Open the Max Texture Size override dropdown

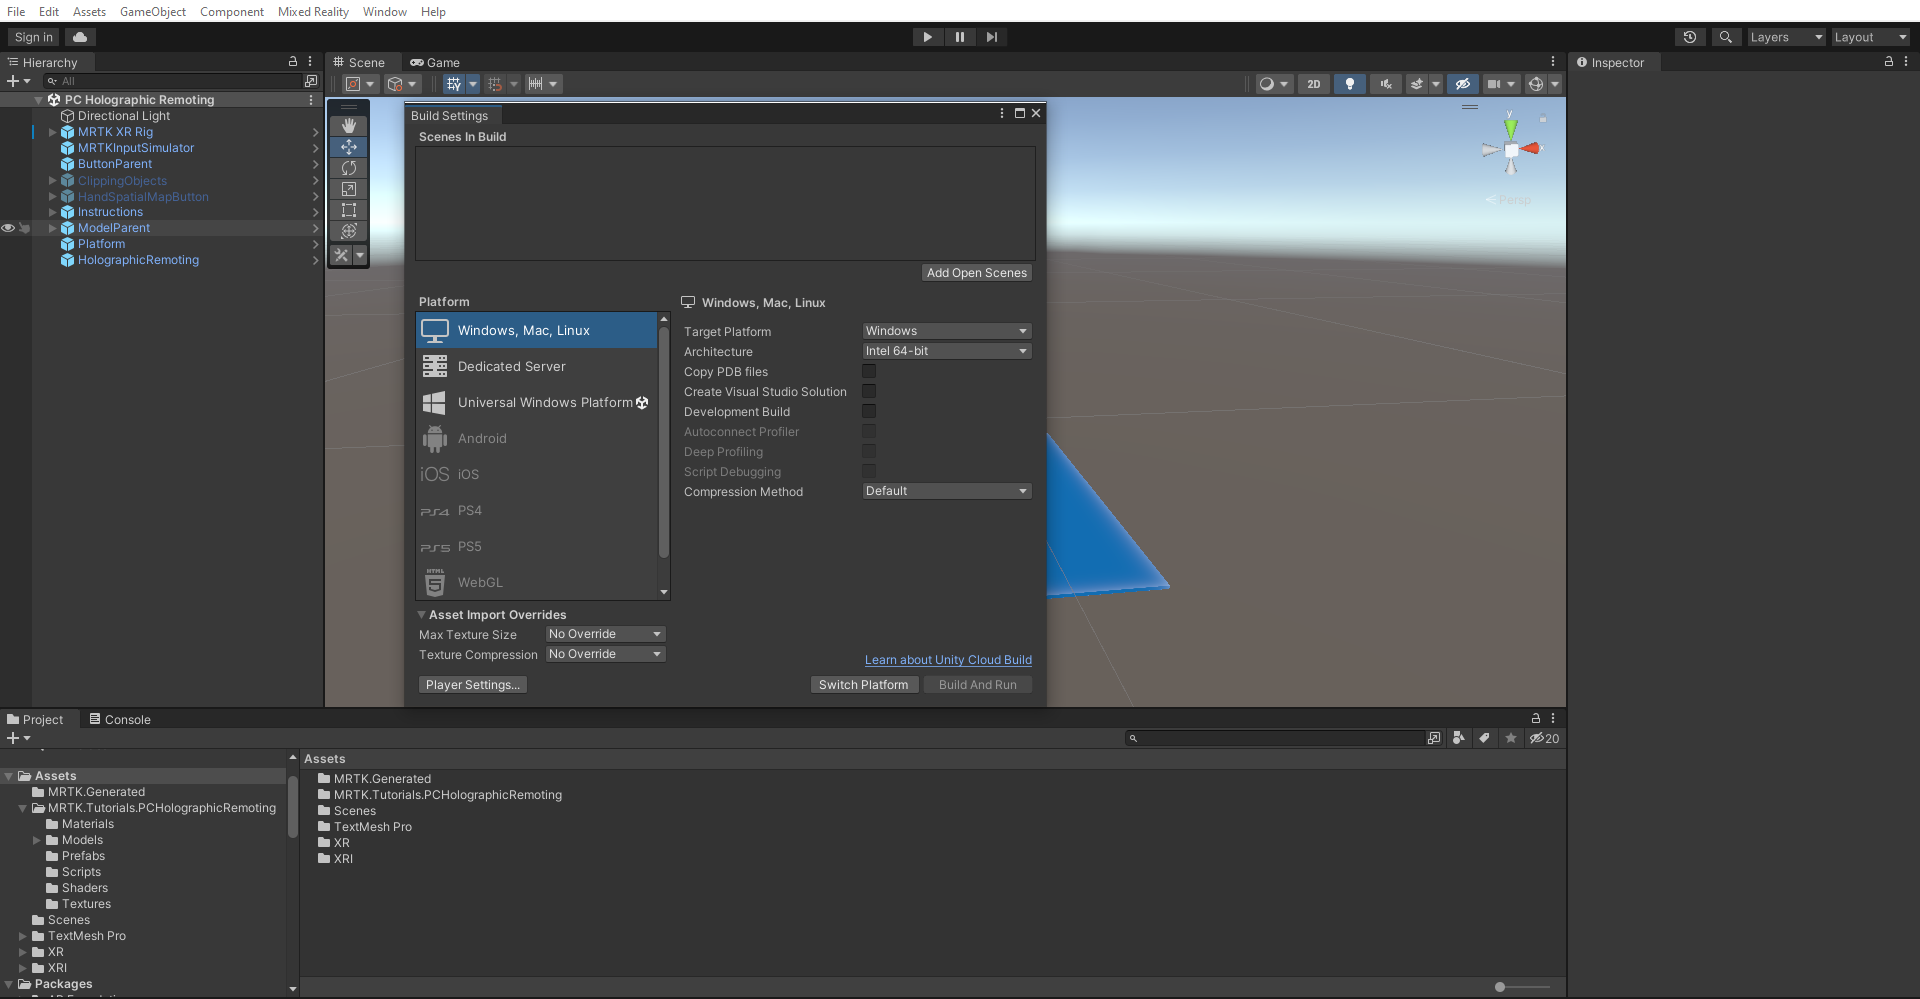pyautogui.click(x=604, y=634)
